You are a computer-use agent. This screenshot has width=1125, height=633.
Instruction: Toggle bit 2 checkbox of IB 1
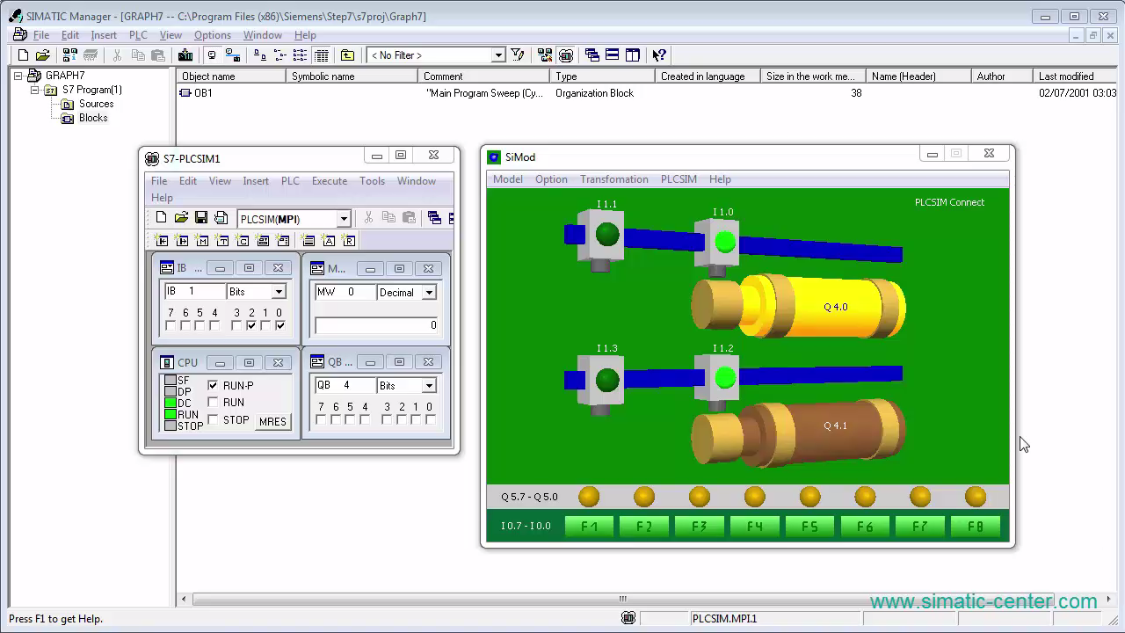coord(250,326)
